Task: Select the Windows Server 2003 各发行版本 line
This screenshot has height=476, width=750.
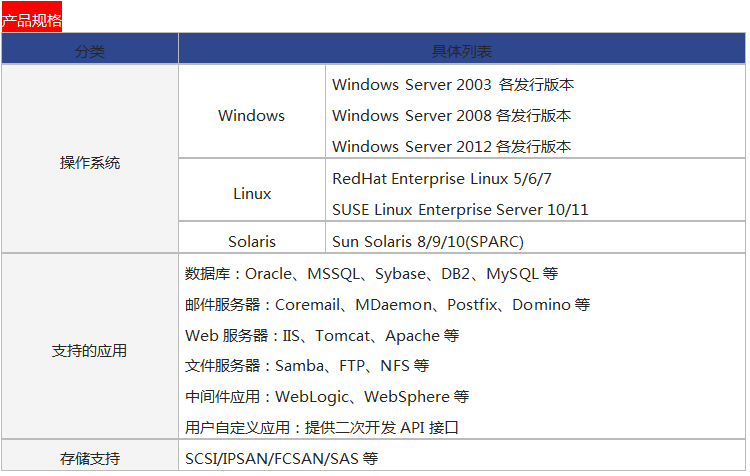Action: [452, 85]
